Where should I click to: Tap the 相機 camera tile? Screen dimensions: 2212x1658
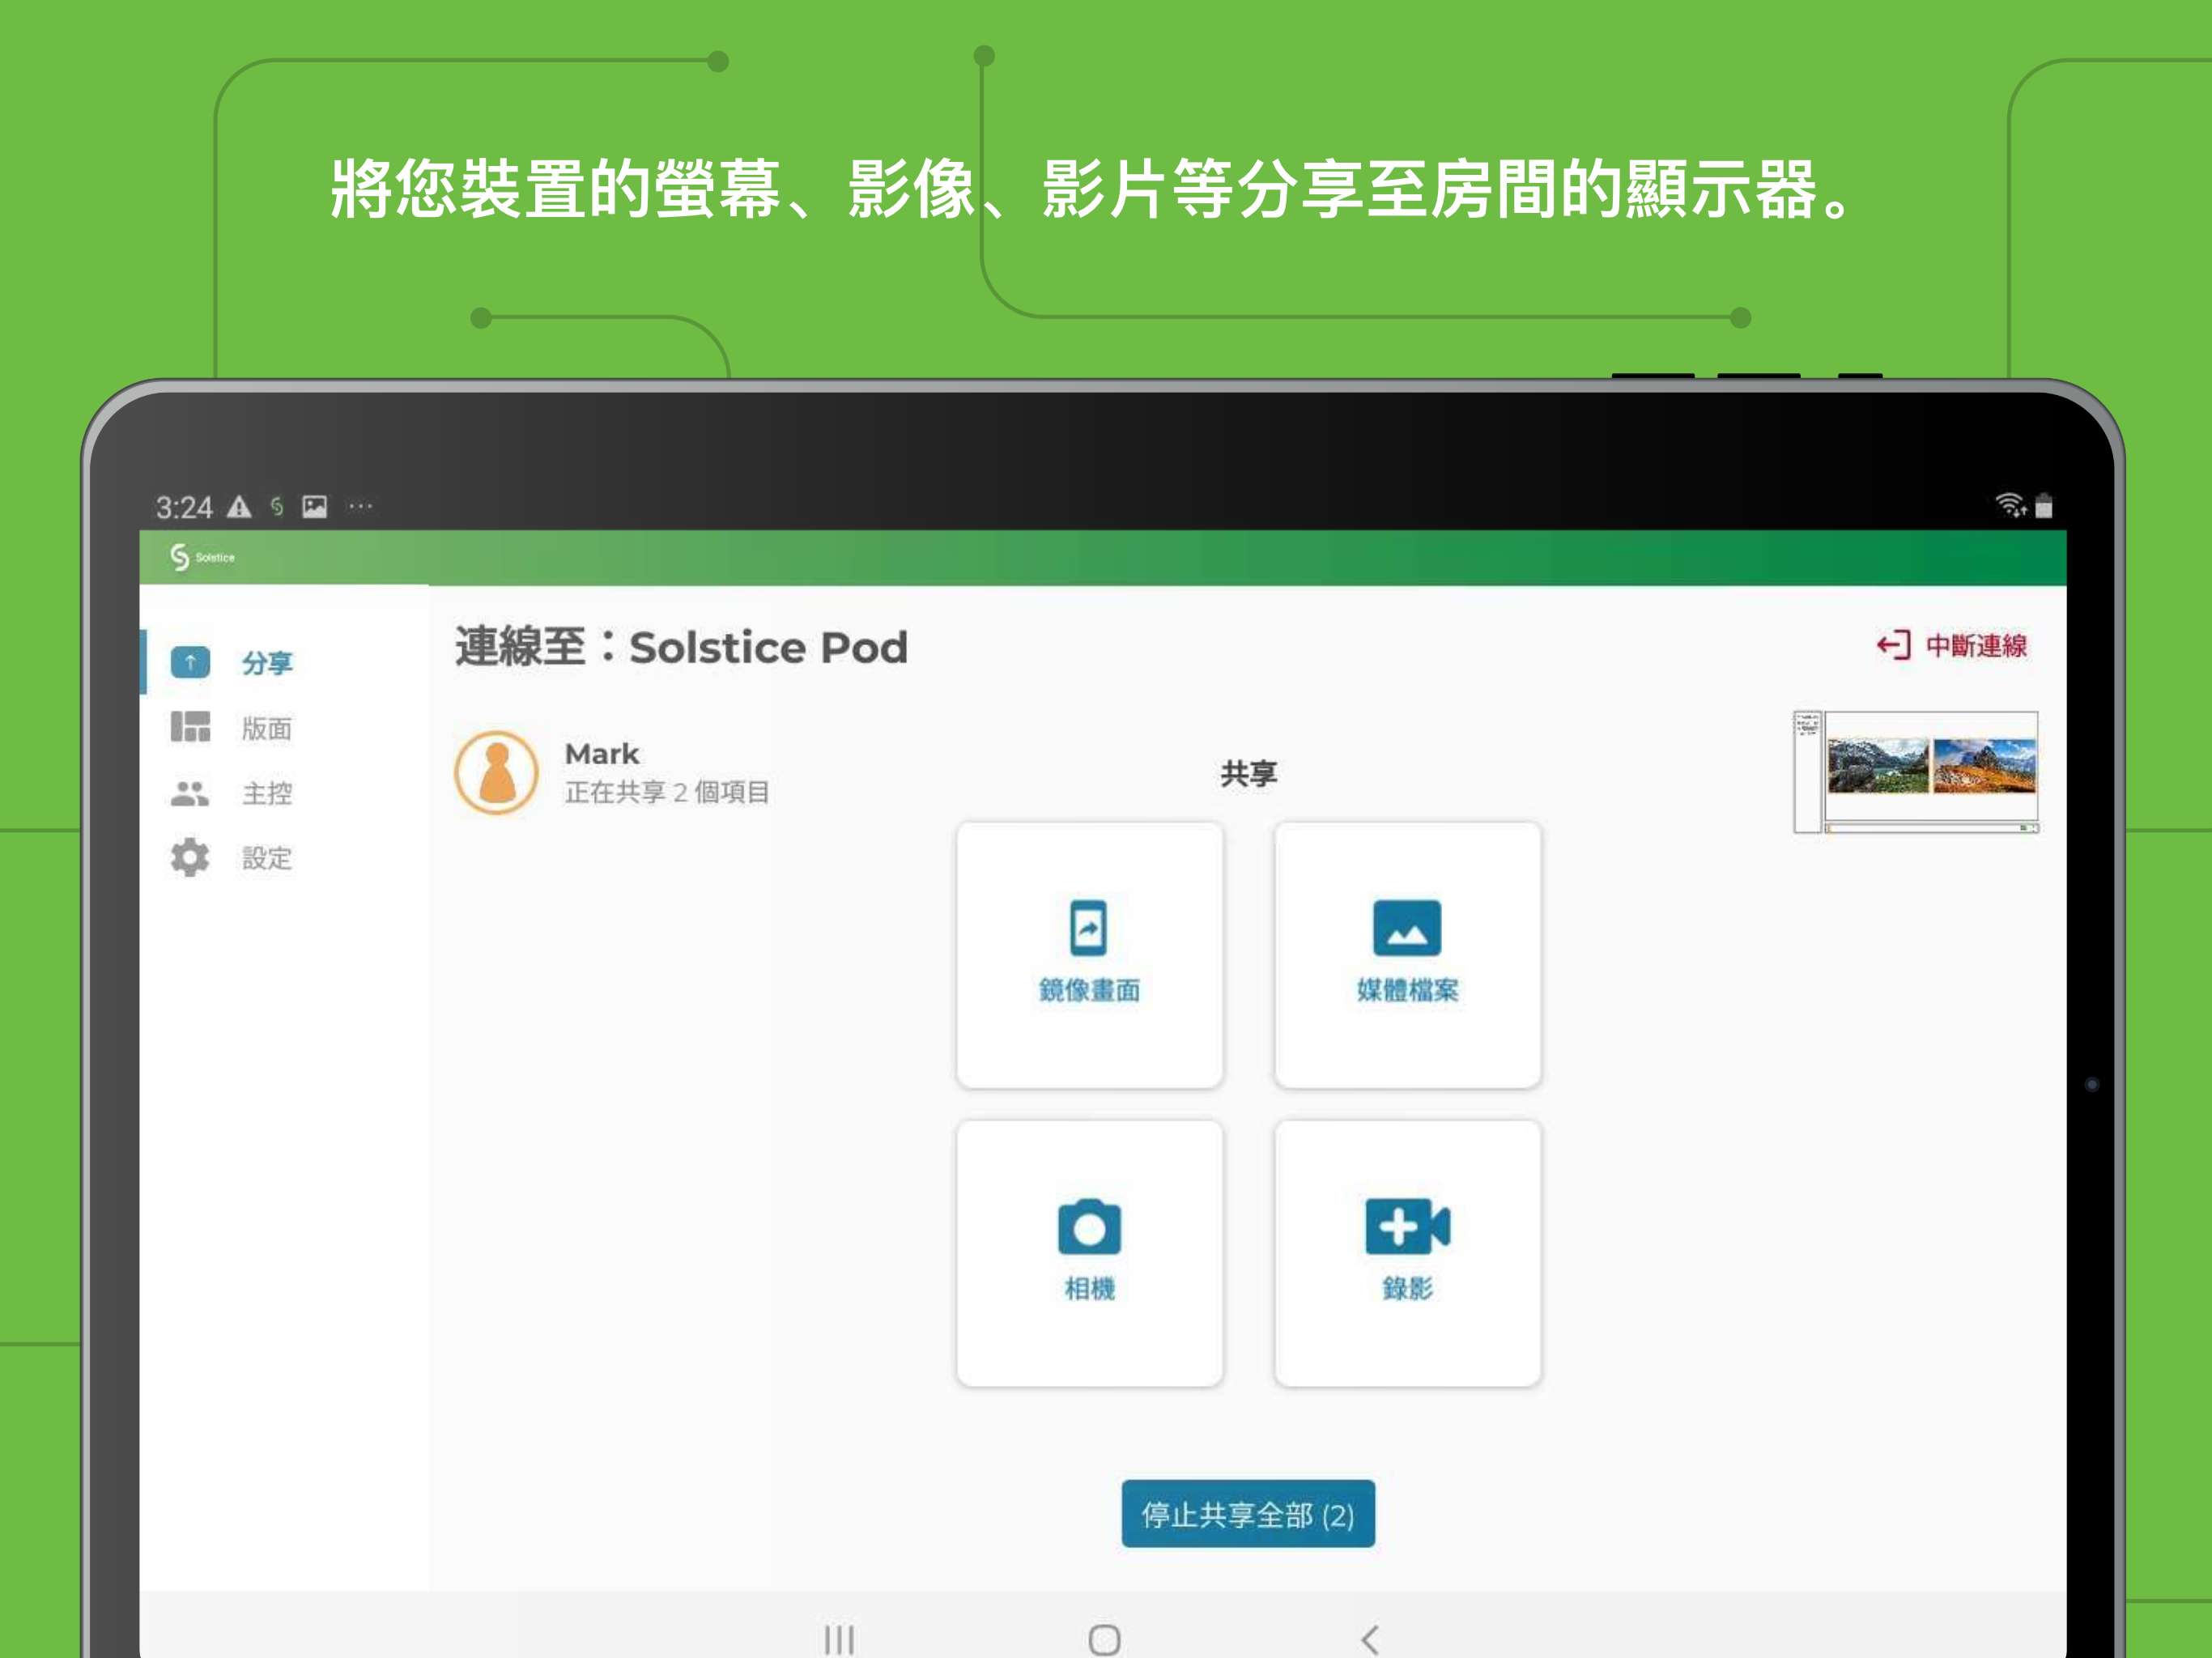[x=1089, y=1253]
